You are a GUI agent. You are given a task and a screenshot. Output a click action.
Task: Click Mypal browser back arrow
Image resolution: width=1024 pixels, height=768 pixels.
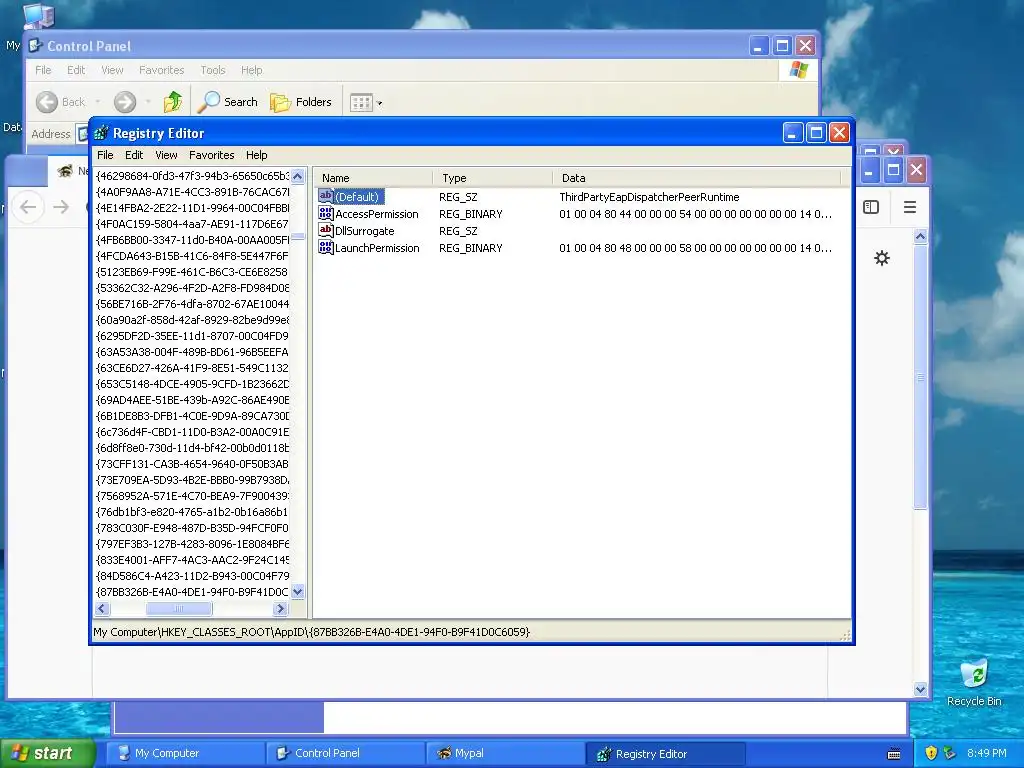click(x=28, y=207)
